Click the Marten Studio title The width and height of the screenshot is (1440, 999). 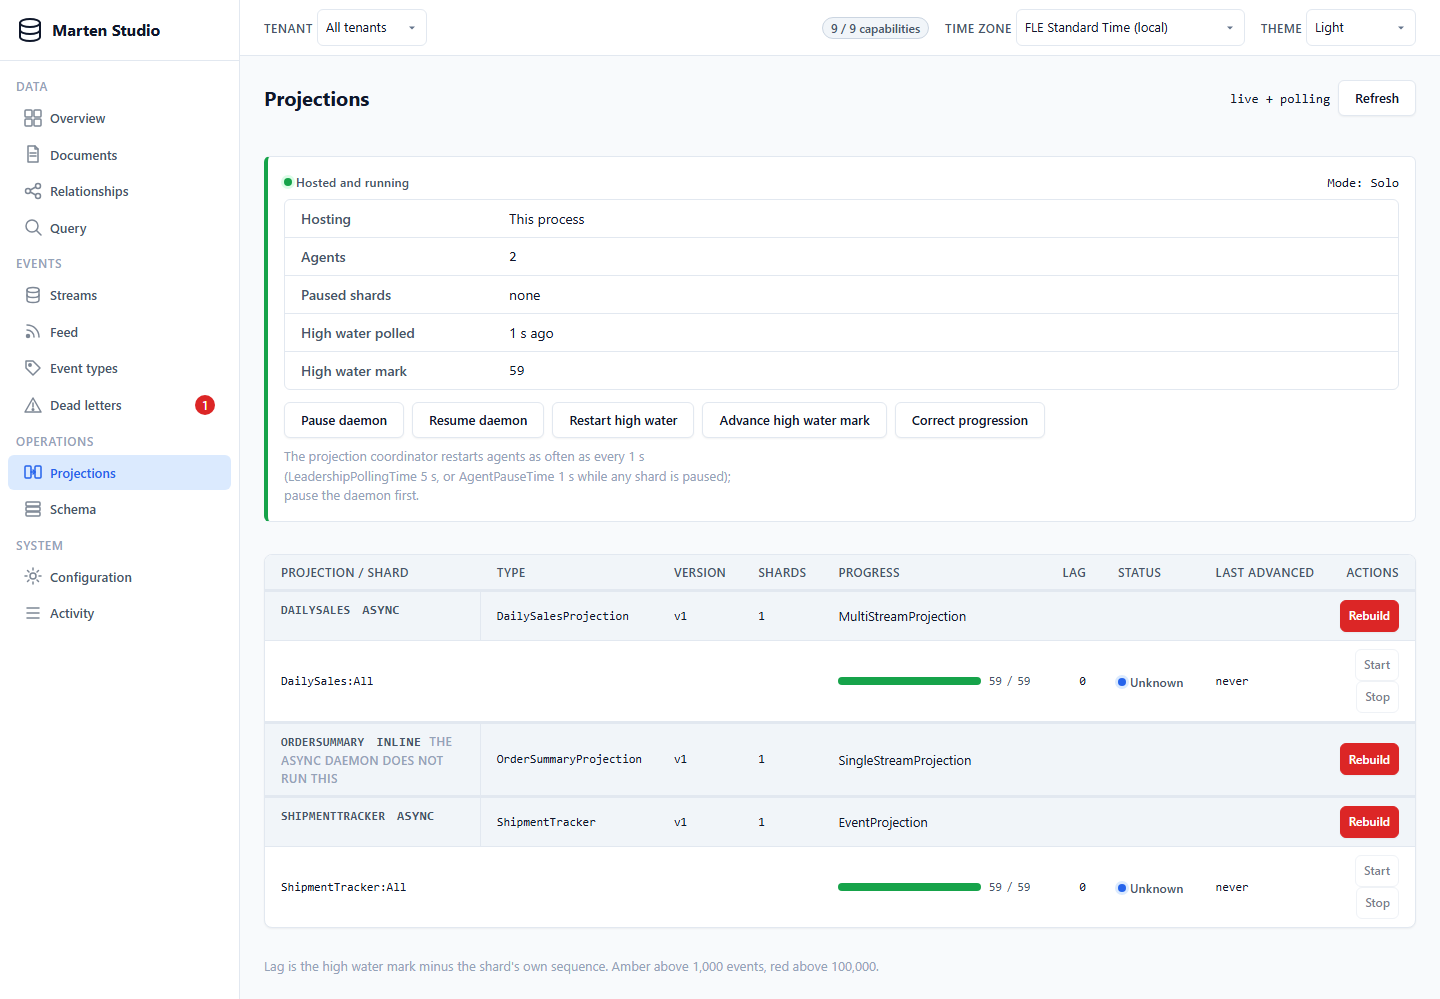(x=106, y=30)
